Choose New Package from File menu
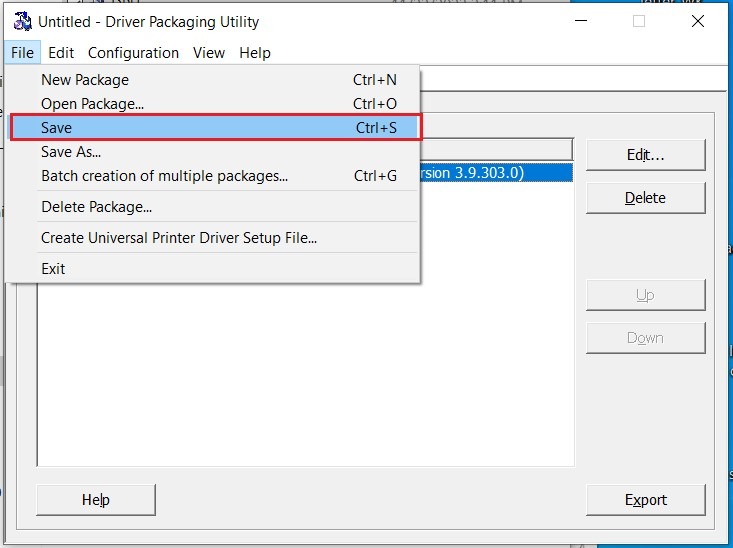The width and height of the screenshot is (733, 548). [85, 80]
